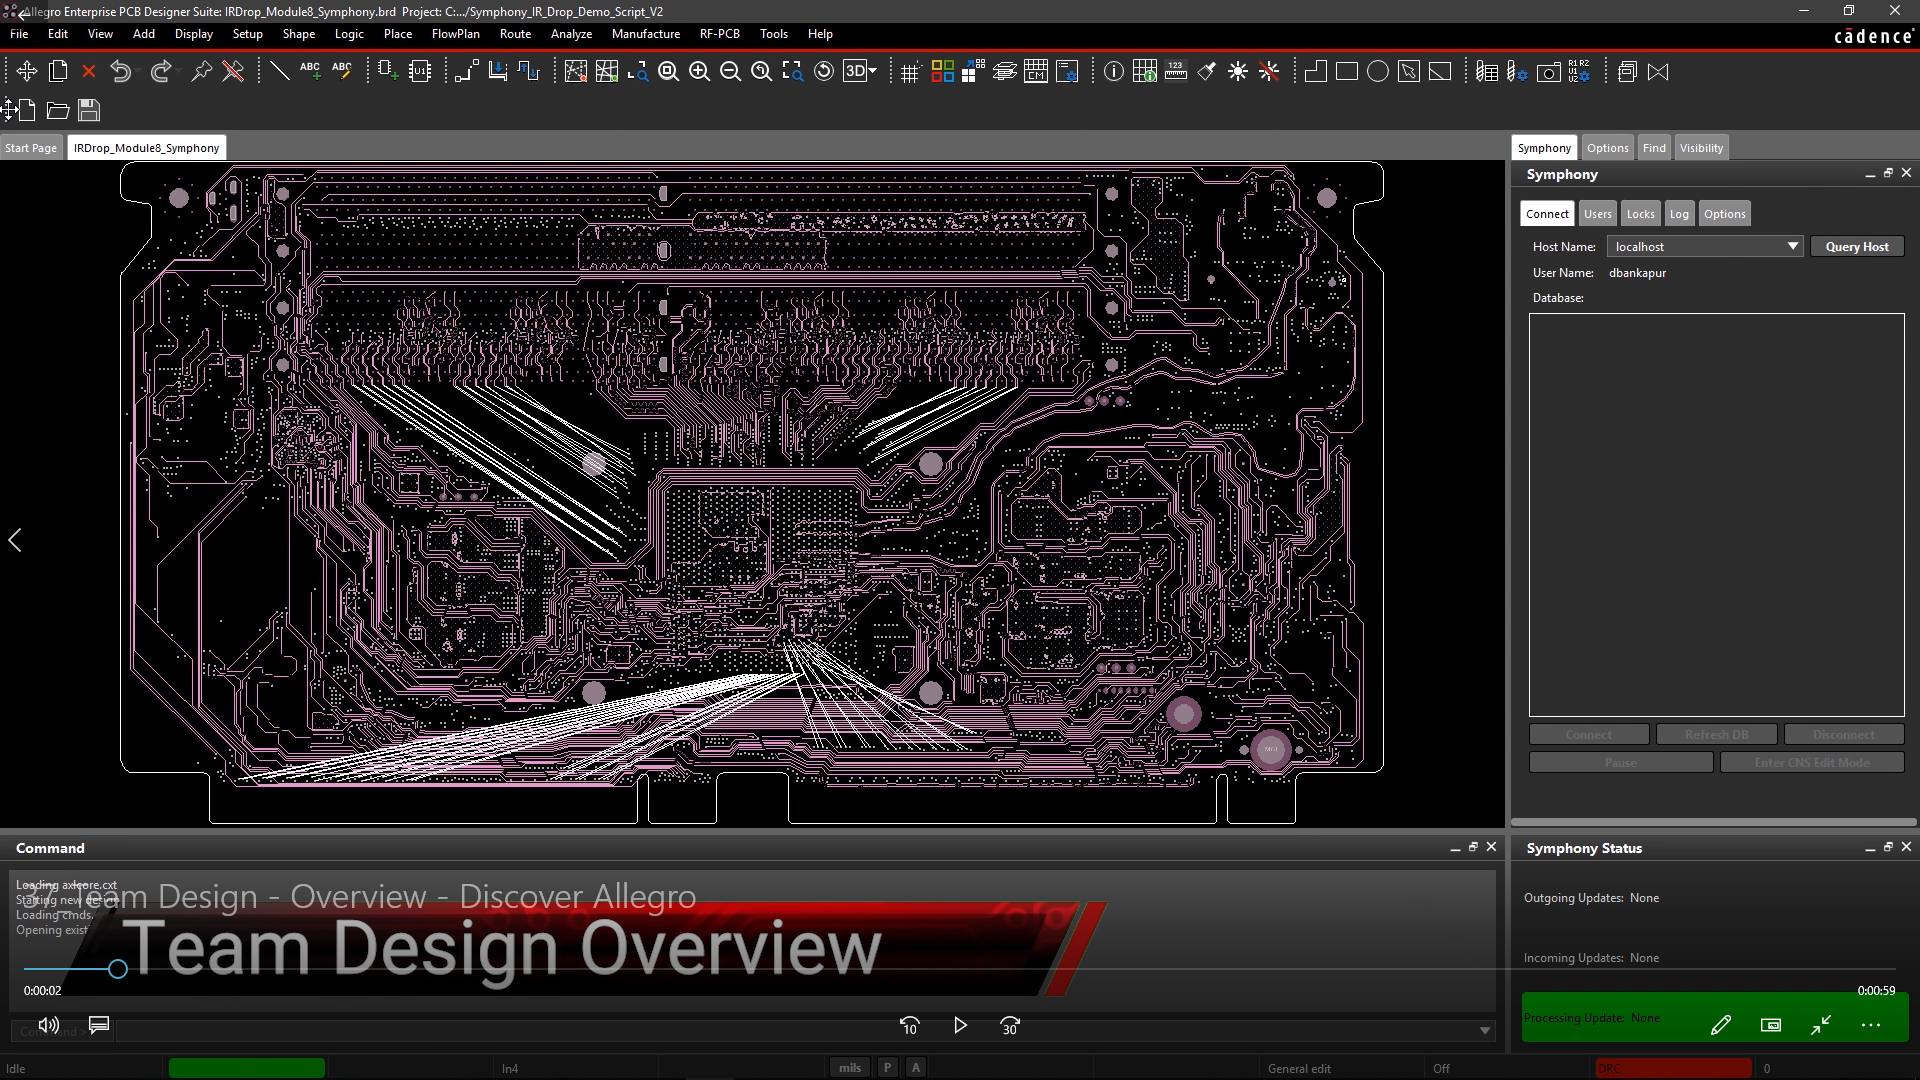
Task: Open the Options panel tab beside Symphony
Action: 1607,148
